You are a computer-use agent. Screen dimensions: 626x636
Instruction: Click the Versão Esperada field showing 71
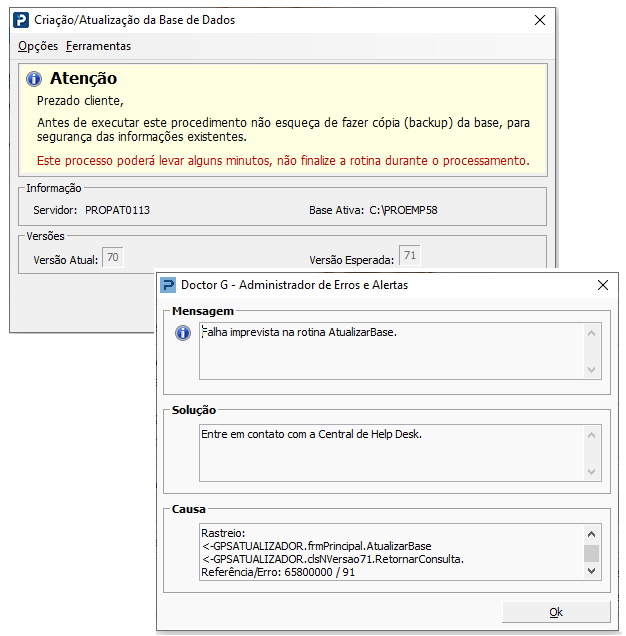(409, 255)
